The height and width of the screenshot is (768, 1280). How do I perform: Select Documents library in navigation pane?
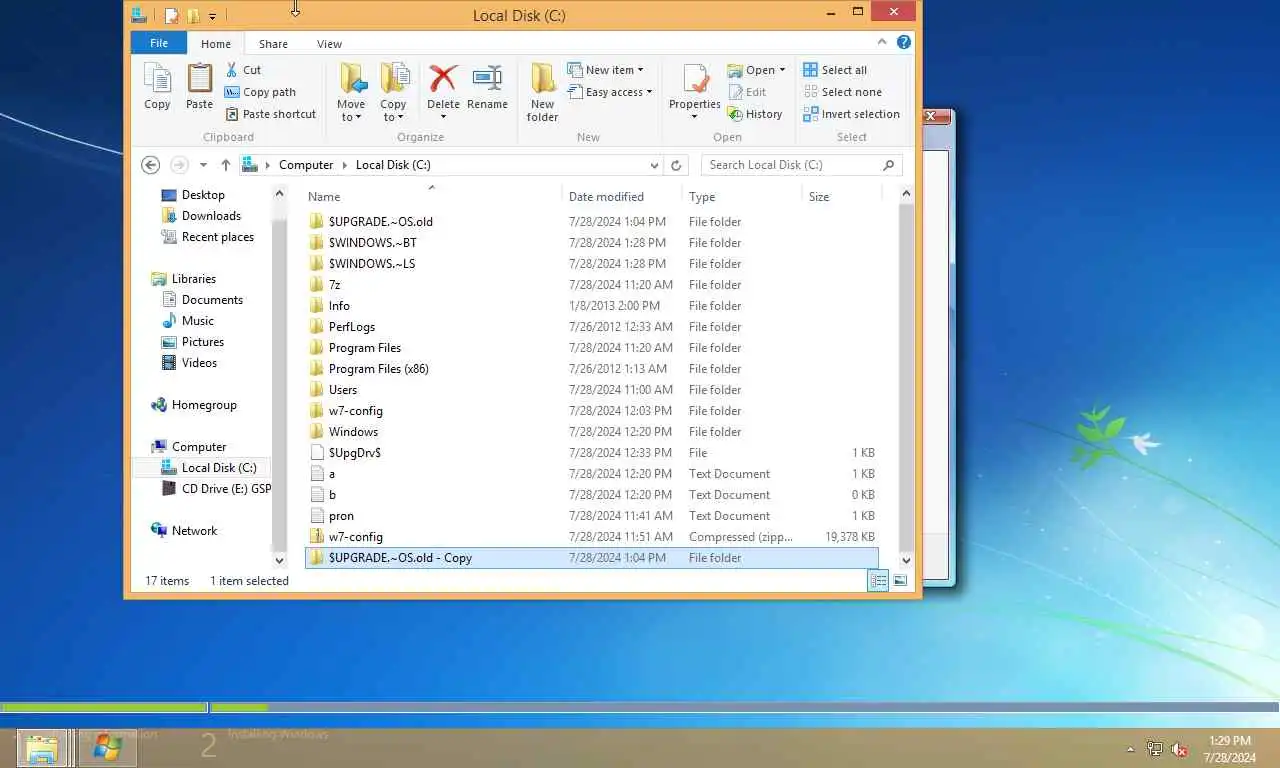(x=212, y=300)
